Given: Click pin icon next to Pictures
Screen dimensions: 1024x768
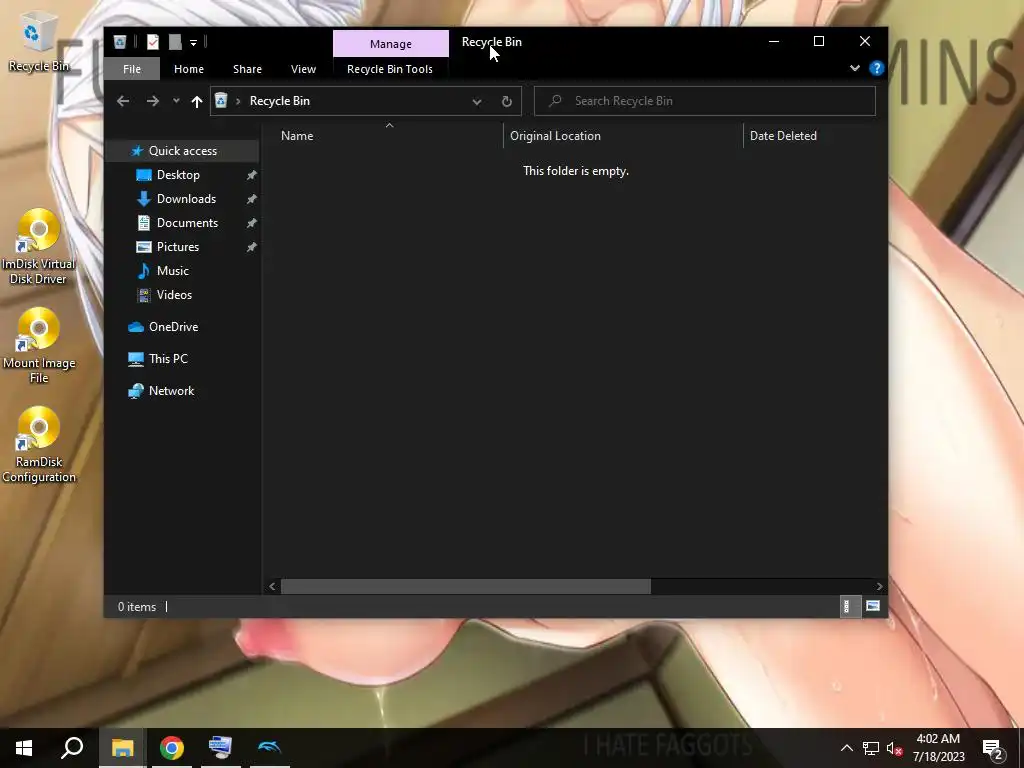Looking at the screenshot, I should coord(251,248).
